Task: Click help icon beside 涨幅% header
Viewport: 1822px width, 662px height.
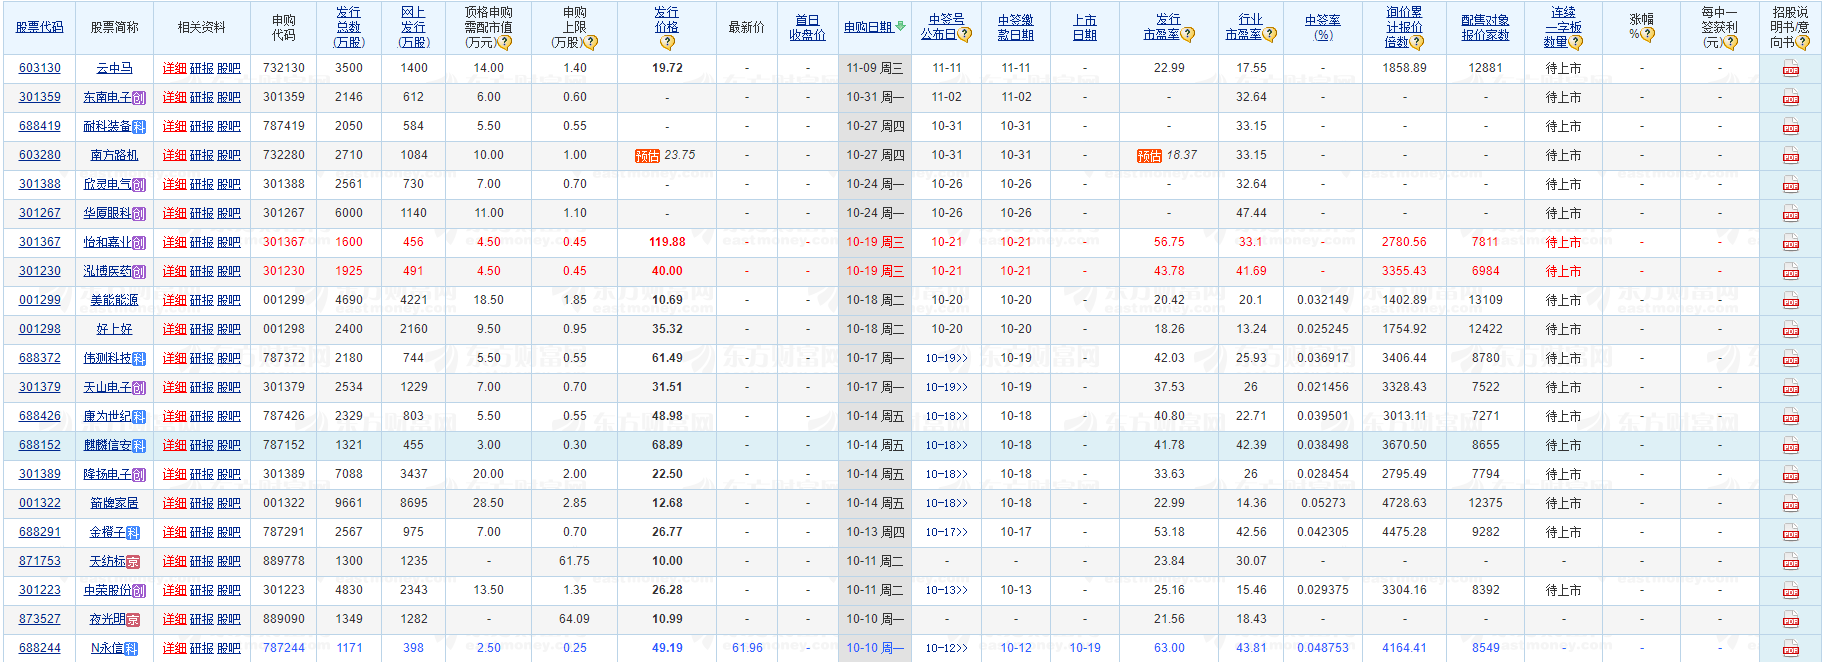Action: coord(1648,34)
